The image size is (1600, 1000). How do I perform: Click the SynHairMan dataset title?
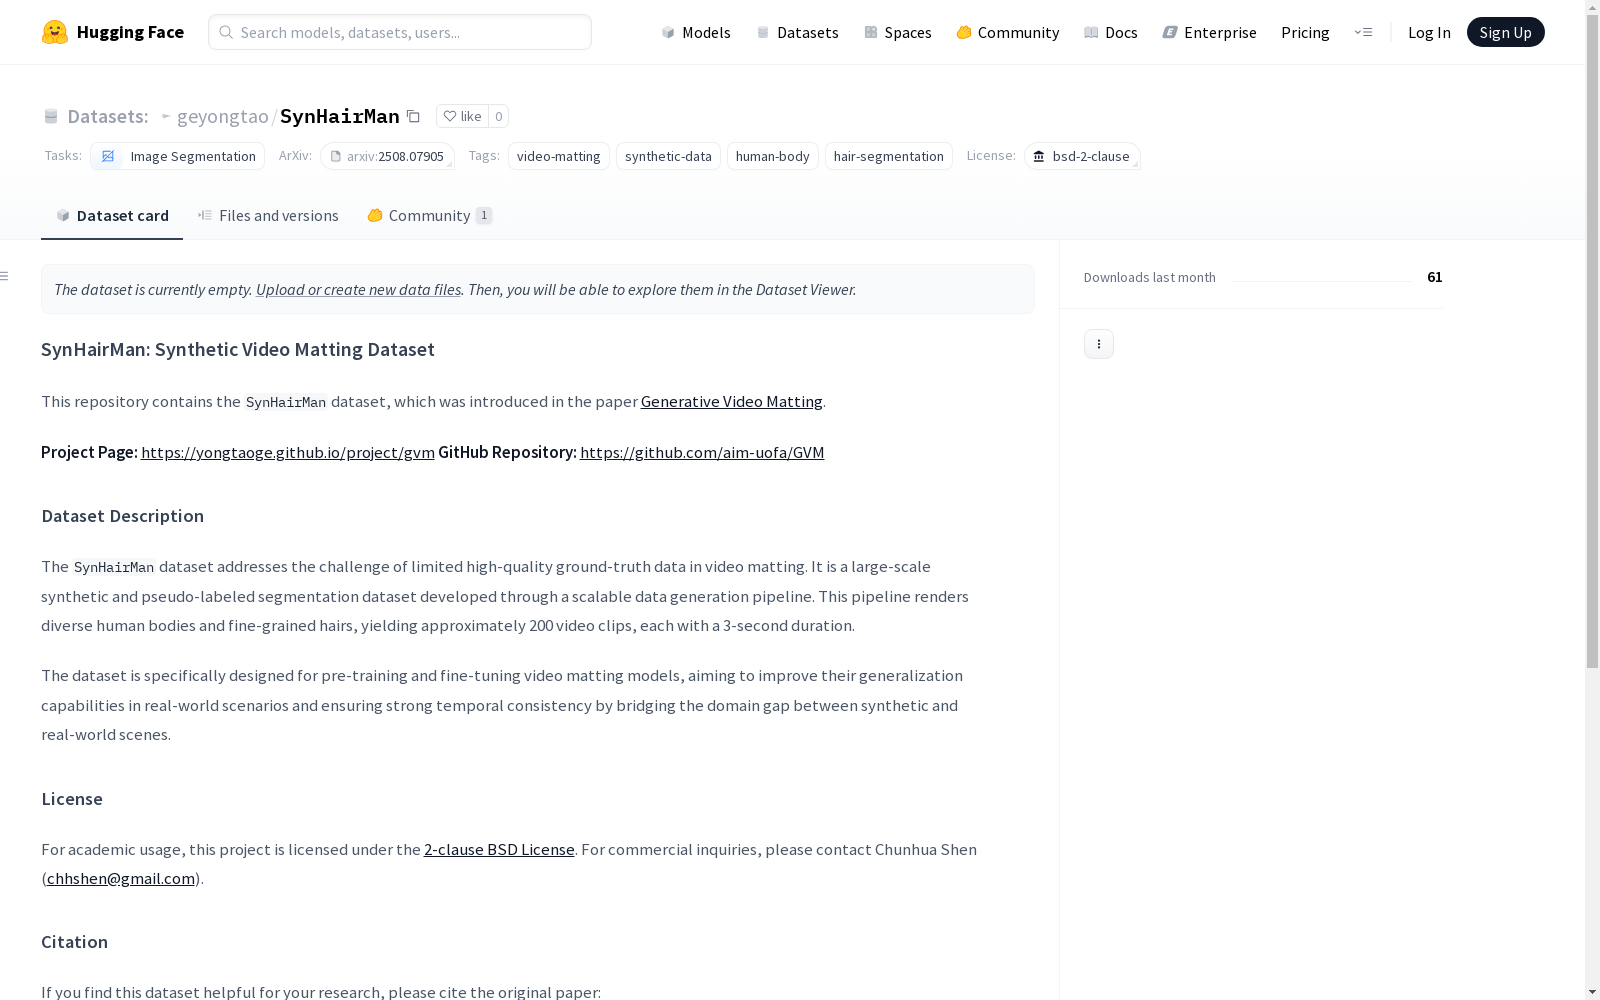tap(340, 116)
